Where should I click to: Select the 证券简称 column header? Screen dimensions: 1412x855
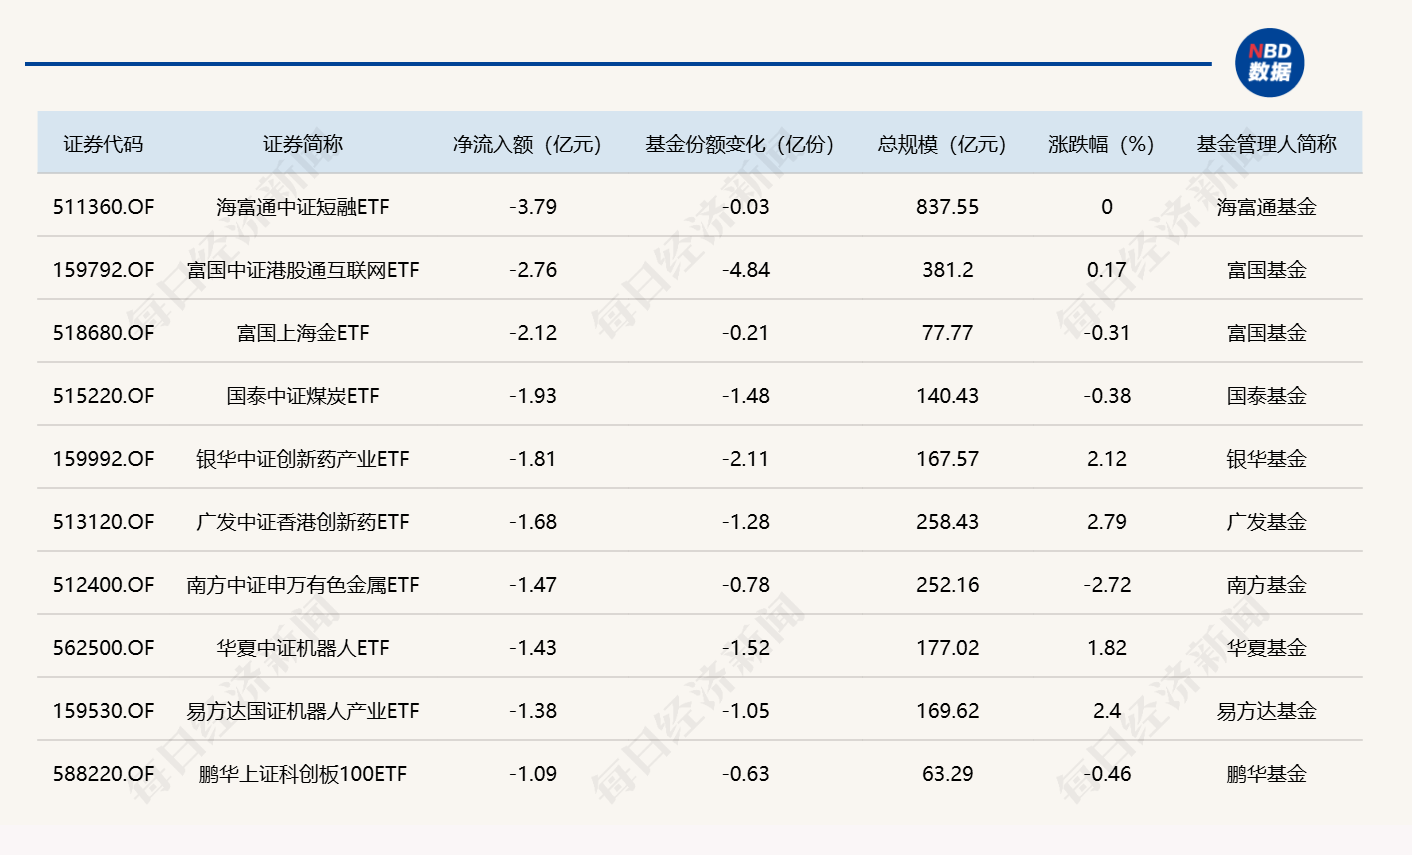303,144
